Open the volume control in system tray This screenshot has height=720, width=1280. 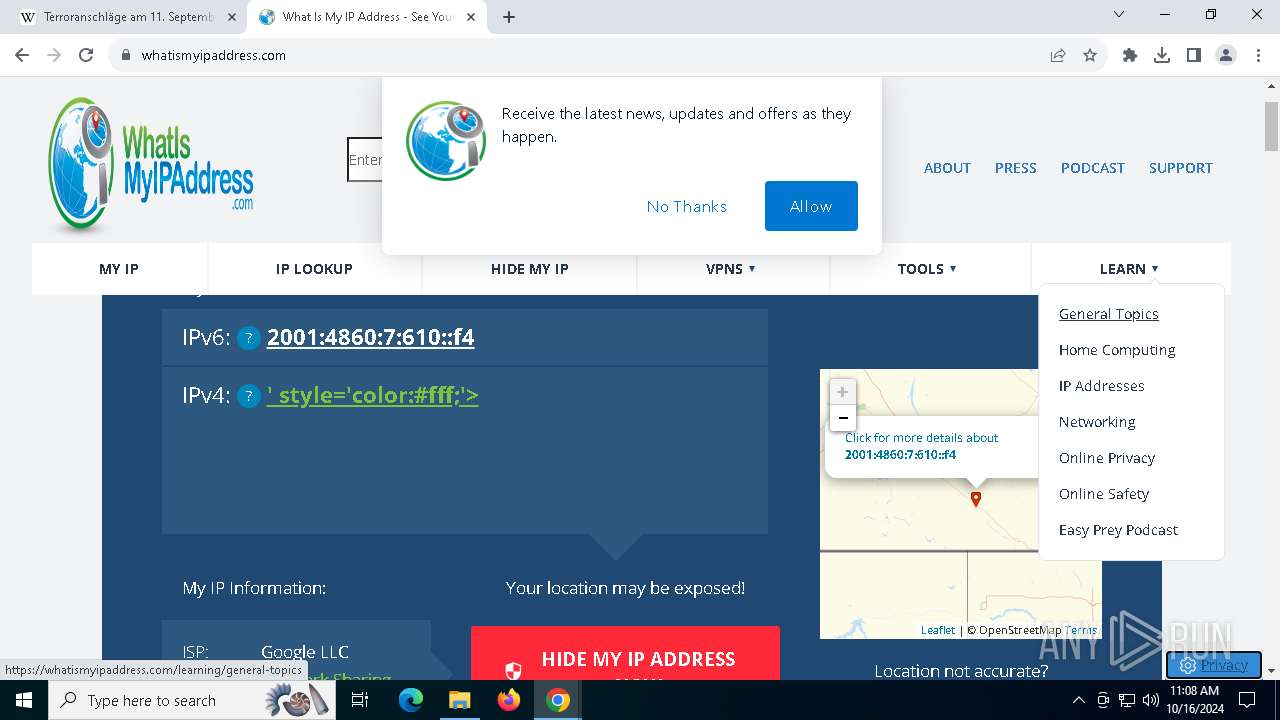coord(1151,700)
